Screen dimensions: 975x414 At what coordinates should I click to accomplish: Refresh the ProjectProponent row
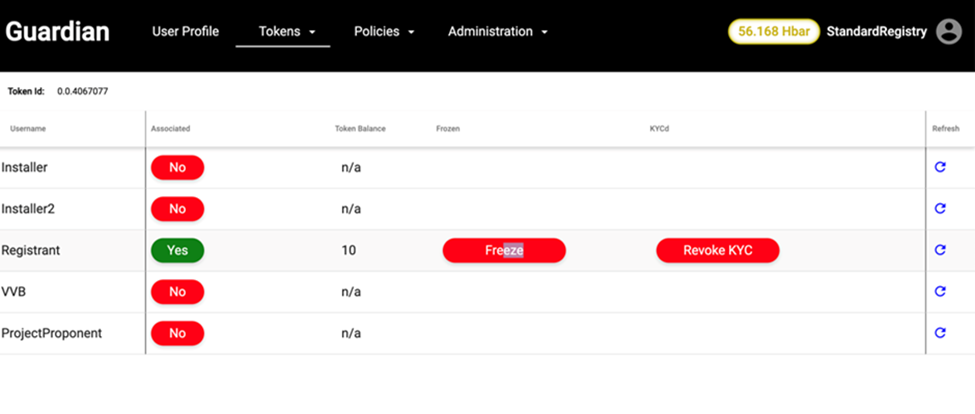[x=940, y=333]
